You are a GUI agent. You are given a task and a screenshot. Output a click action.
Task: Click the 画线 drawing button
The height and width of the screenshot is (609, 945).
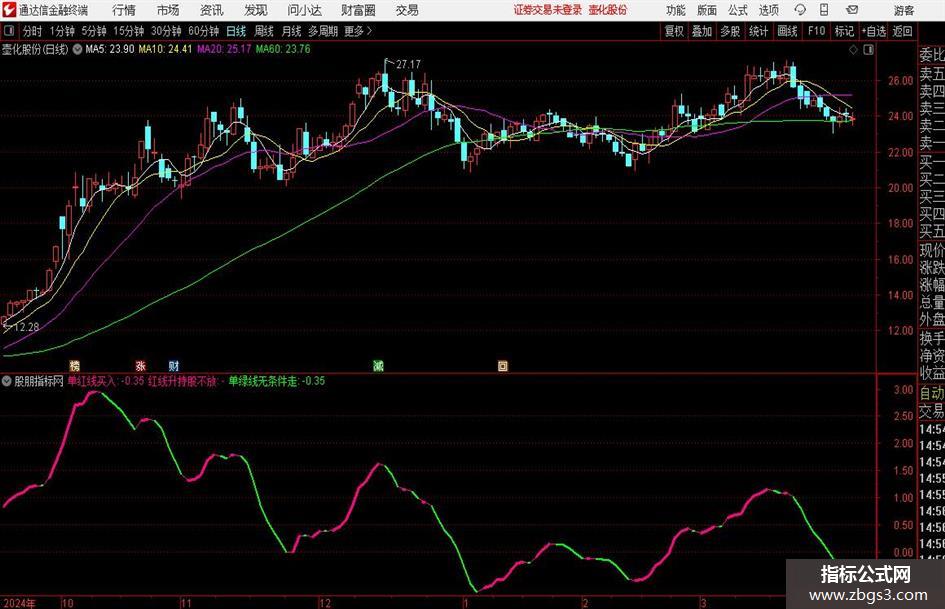[x=787, y=31]
